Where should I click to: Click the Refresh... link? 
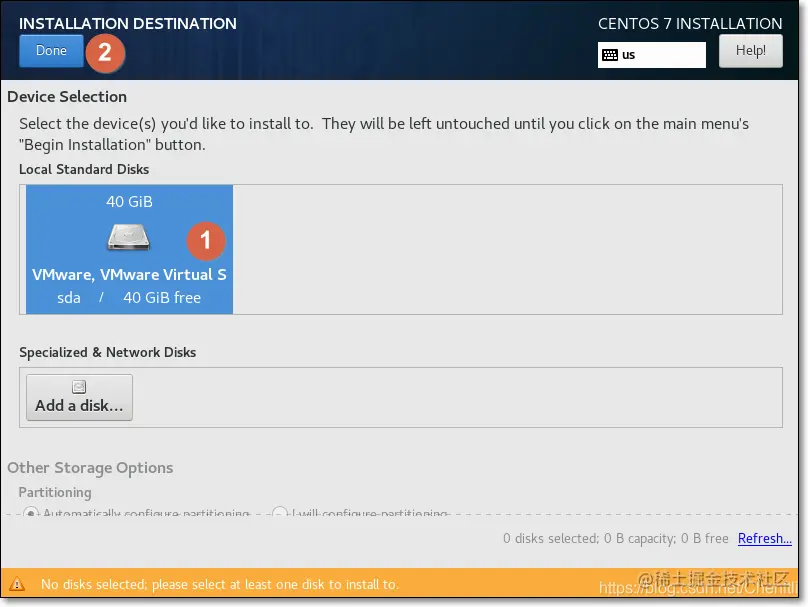tap(765, 538)
